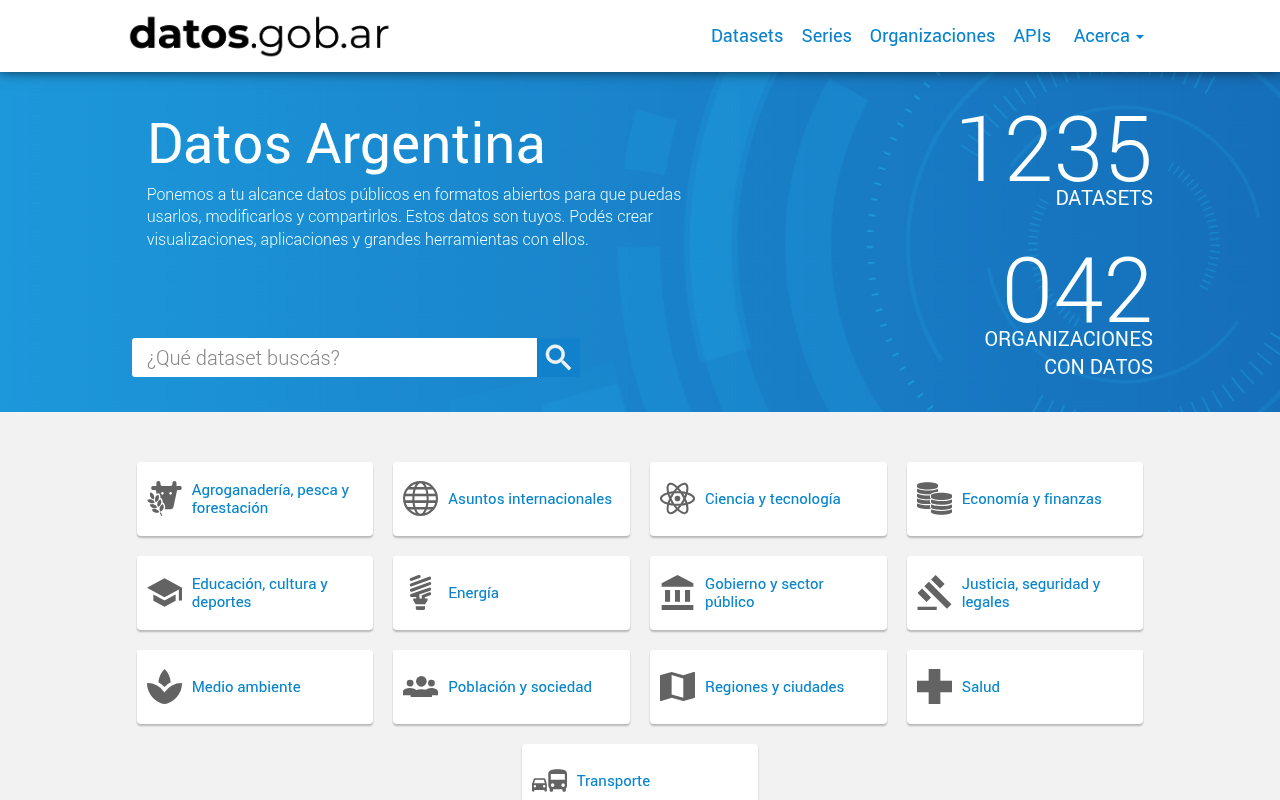Click the coin stack Economía icon

934,498
